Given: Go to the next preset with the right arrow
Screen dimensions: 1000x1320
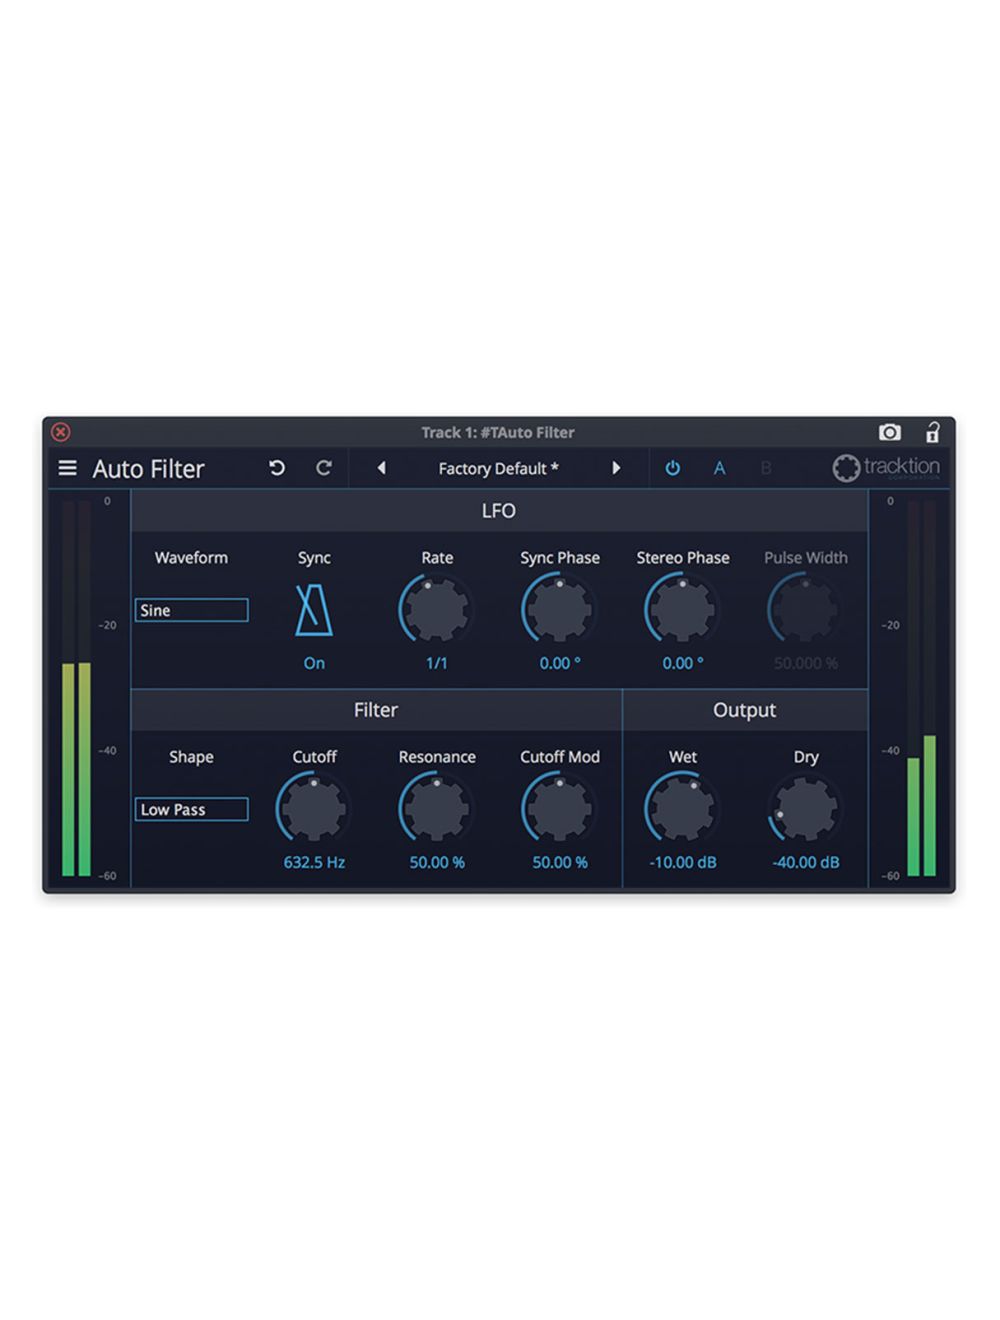Looking at the screenshot, I should [617, 468].
